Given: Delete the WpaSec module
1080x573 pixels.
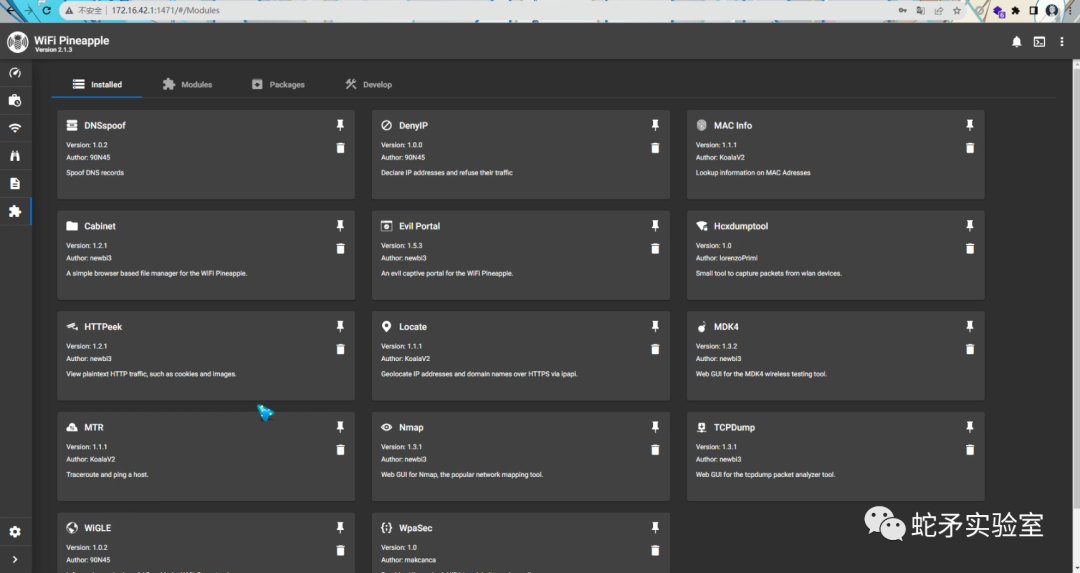Looking at the screenshot, I should tap(655, 550).
